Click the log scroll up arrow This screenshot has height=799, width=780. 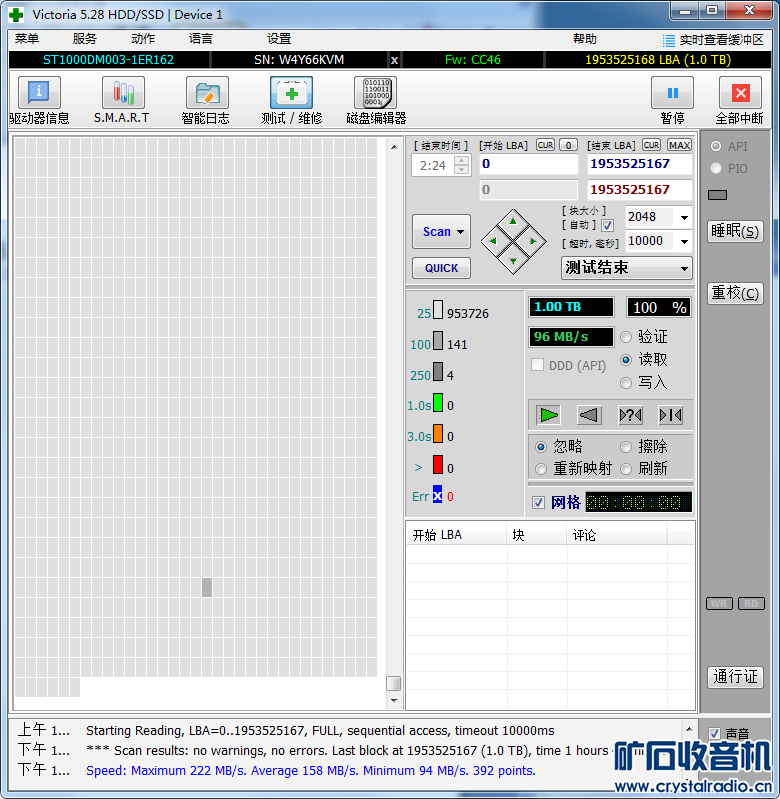pos(689,730)
